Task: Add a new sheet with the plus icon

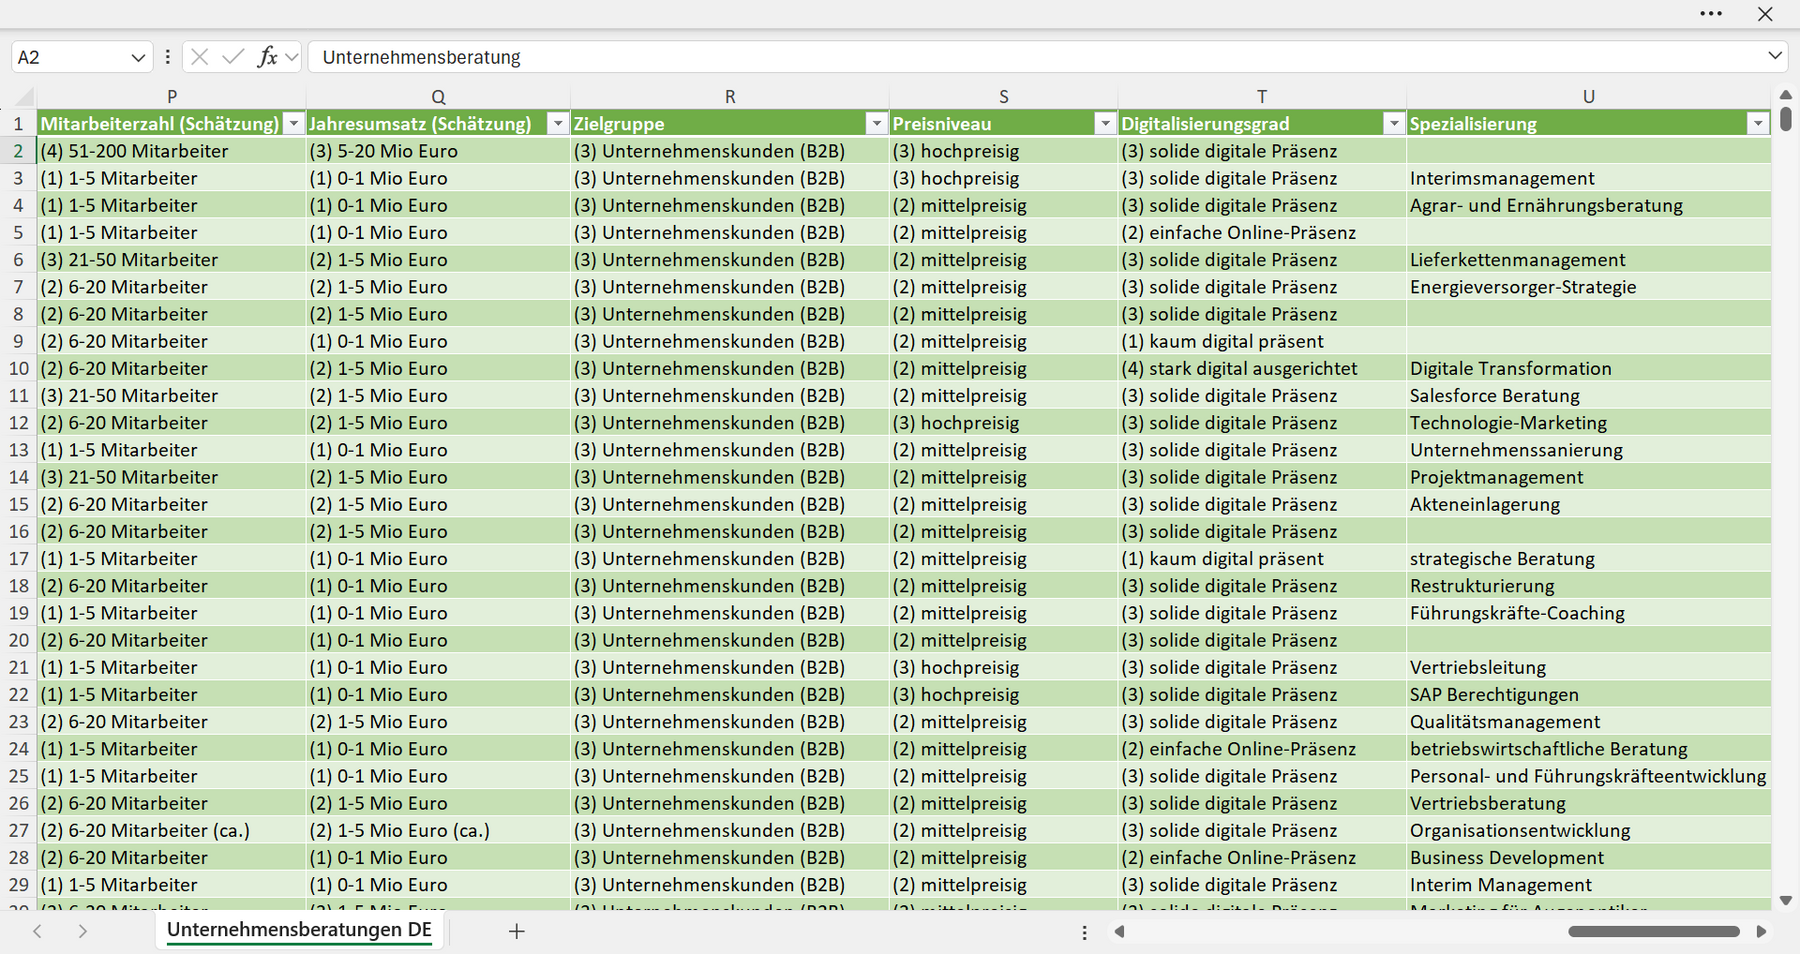Action: coord(516,931)
